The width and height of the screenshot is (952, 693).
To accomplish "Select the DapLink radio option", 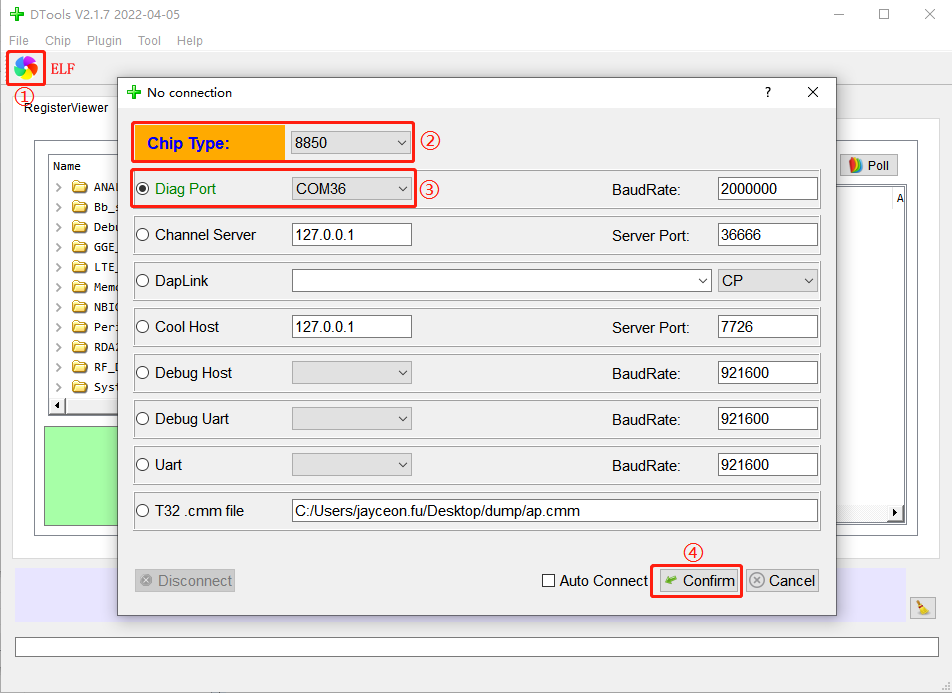I will pos(143,281).
